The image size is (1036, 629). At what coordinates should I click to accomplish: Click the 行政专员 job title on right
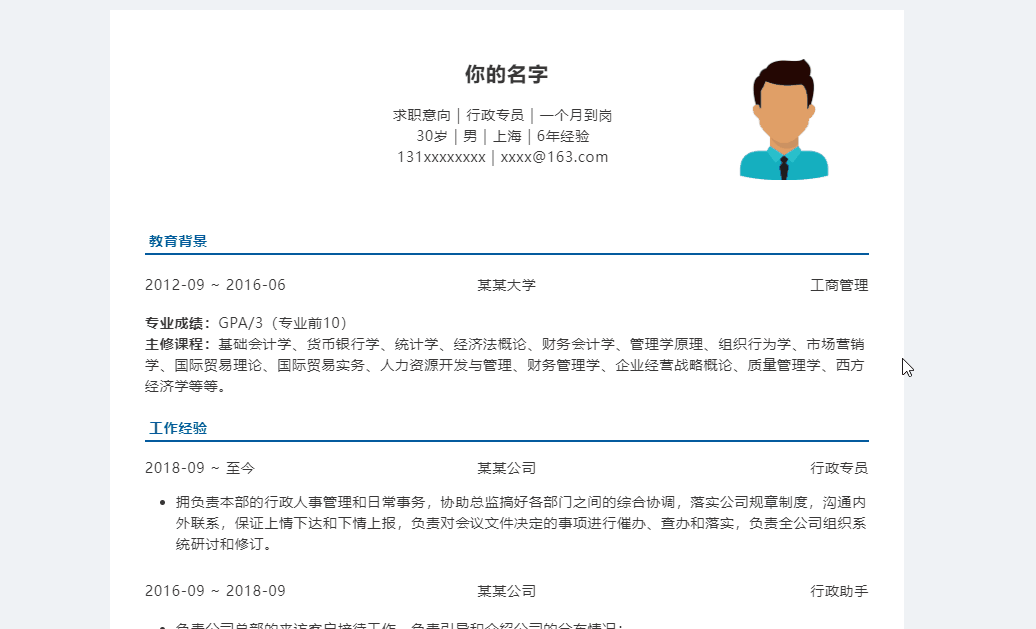click(840, 467)
